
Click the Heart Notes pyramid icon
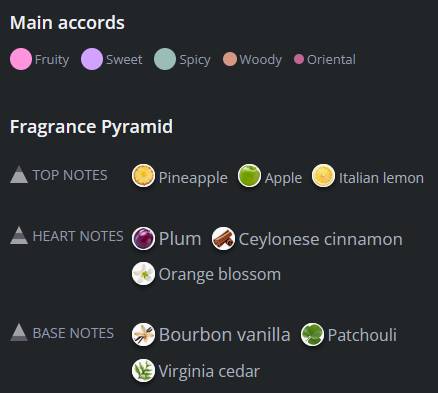[19, 235]
